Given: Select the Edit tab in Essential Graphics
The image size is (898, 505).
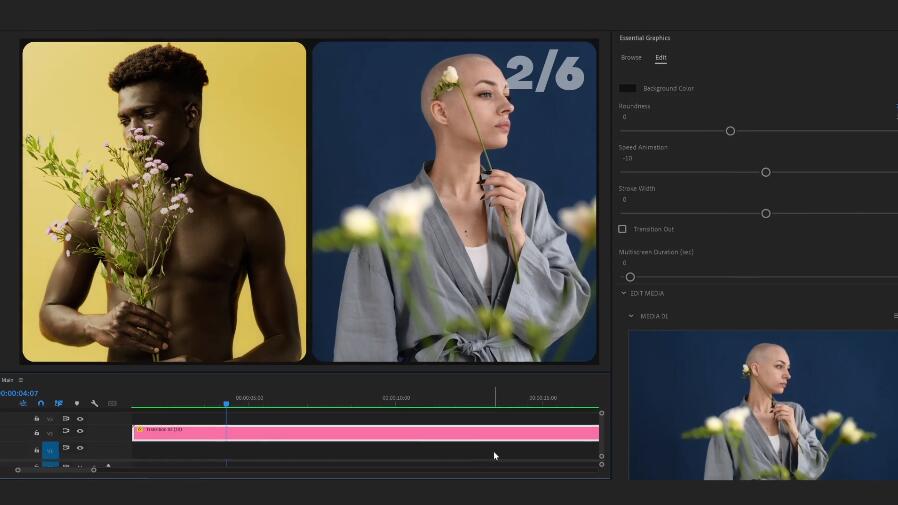Looking at the screenshot, I should 661,58.
